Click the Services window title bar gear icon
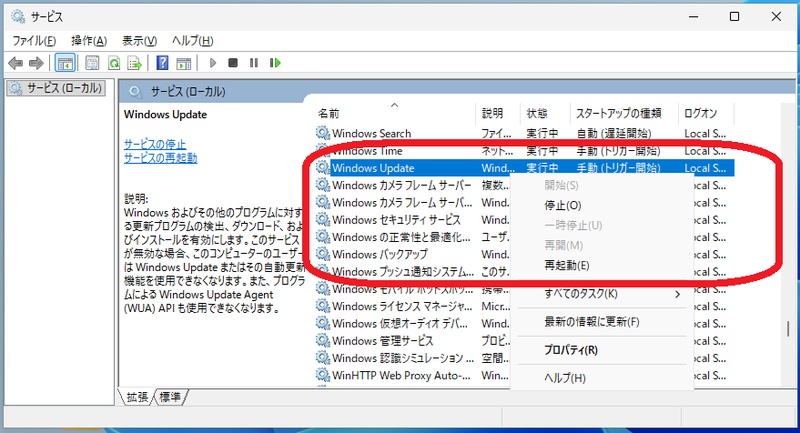This screenshot has width=800, height=433. coord(18,17)
